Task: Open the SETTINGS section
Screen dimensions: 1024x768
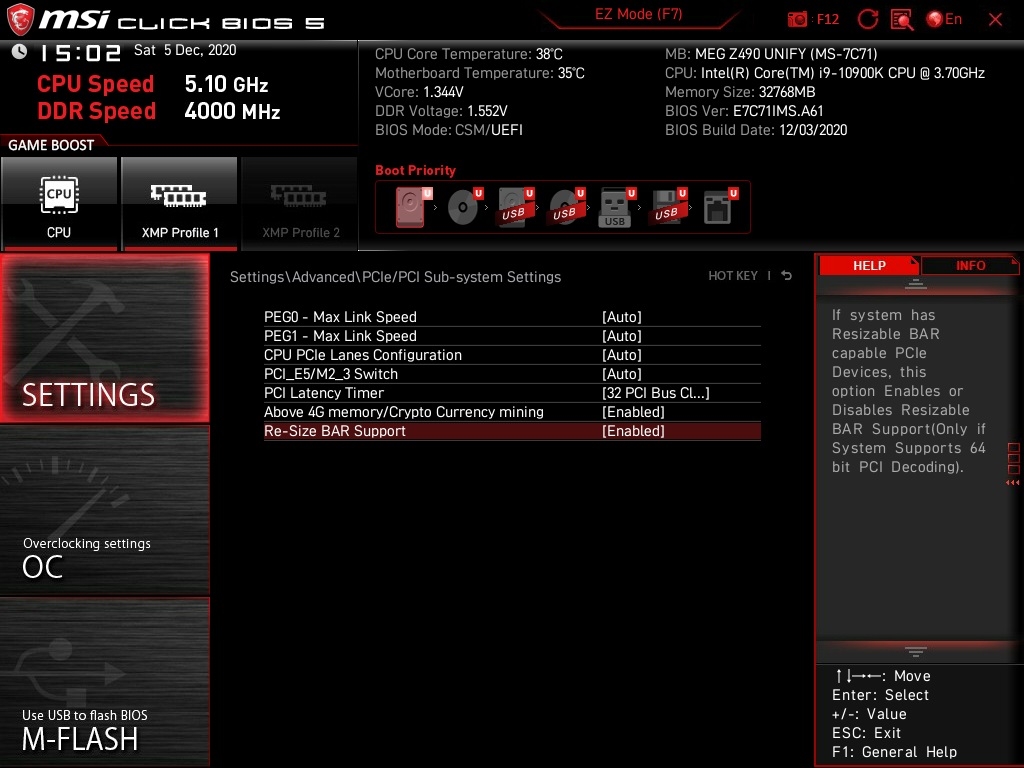Action: tap(104, 338)
